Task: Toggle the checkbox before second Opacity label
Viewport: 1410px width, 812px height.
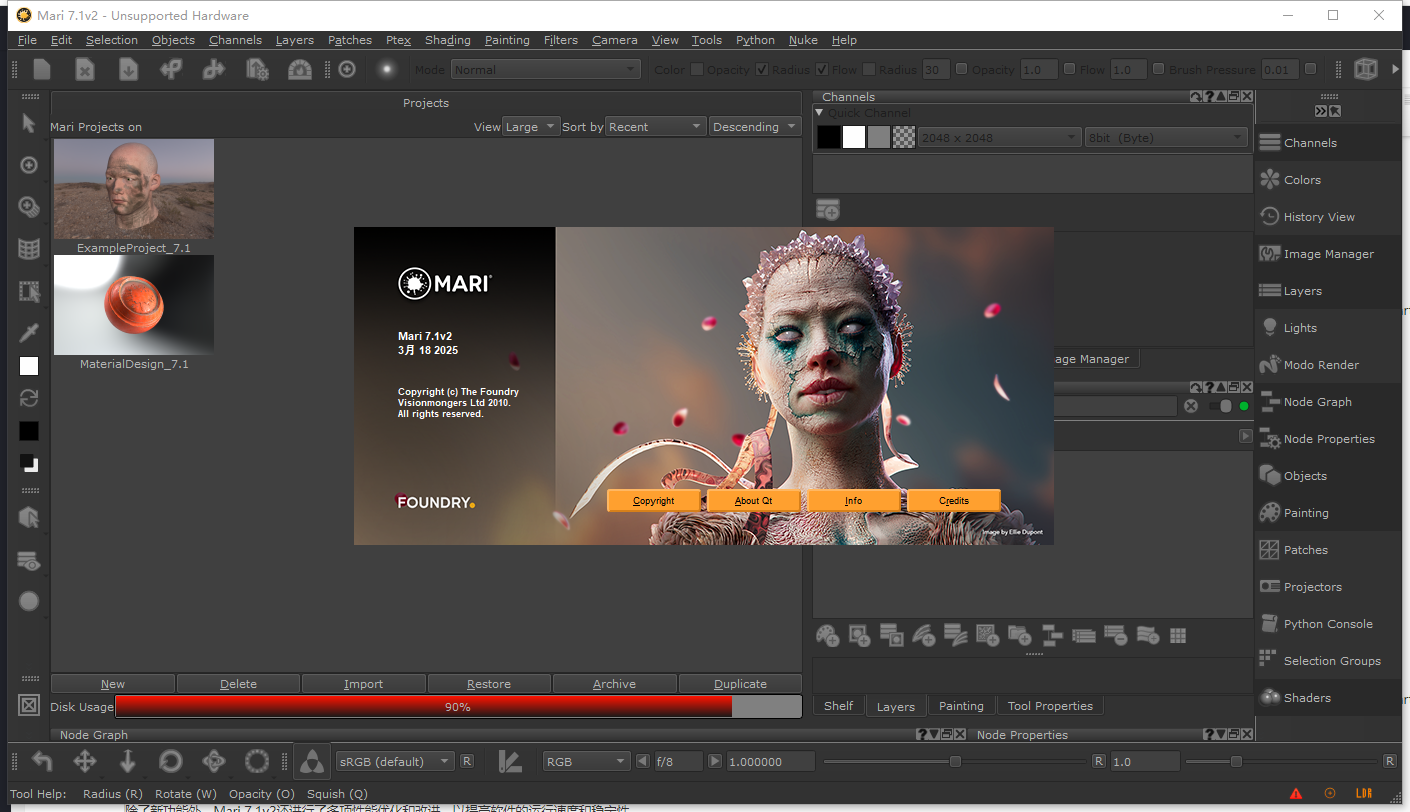Action: pyautogui.click(x=962, y=69)
